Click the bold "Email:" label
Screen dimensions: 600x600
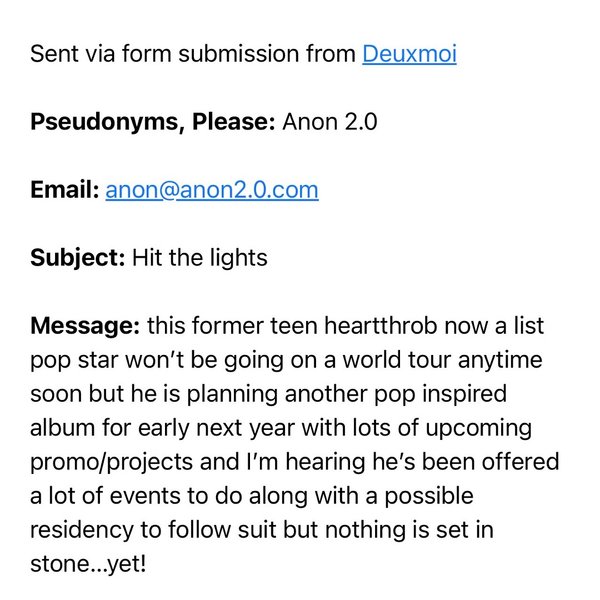[x=65, y=190]
